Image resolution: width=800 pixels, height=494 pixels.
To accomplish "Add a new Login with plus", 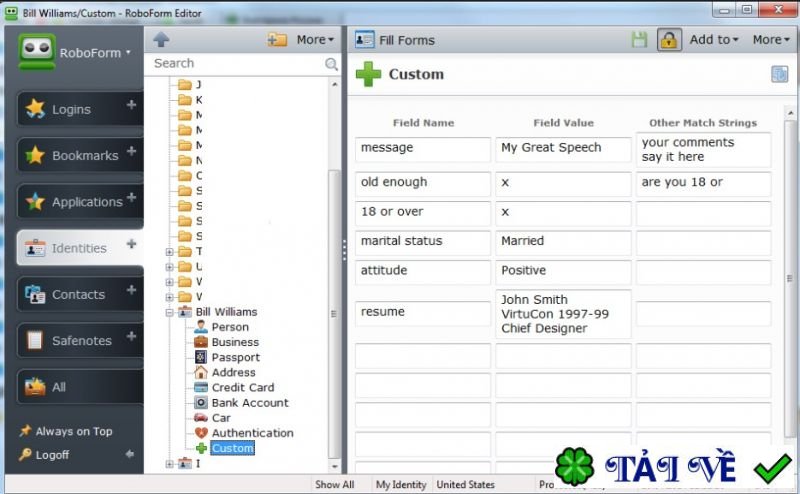I will (132, 105).
